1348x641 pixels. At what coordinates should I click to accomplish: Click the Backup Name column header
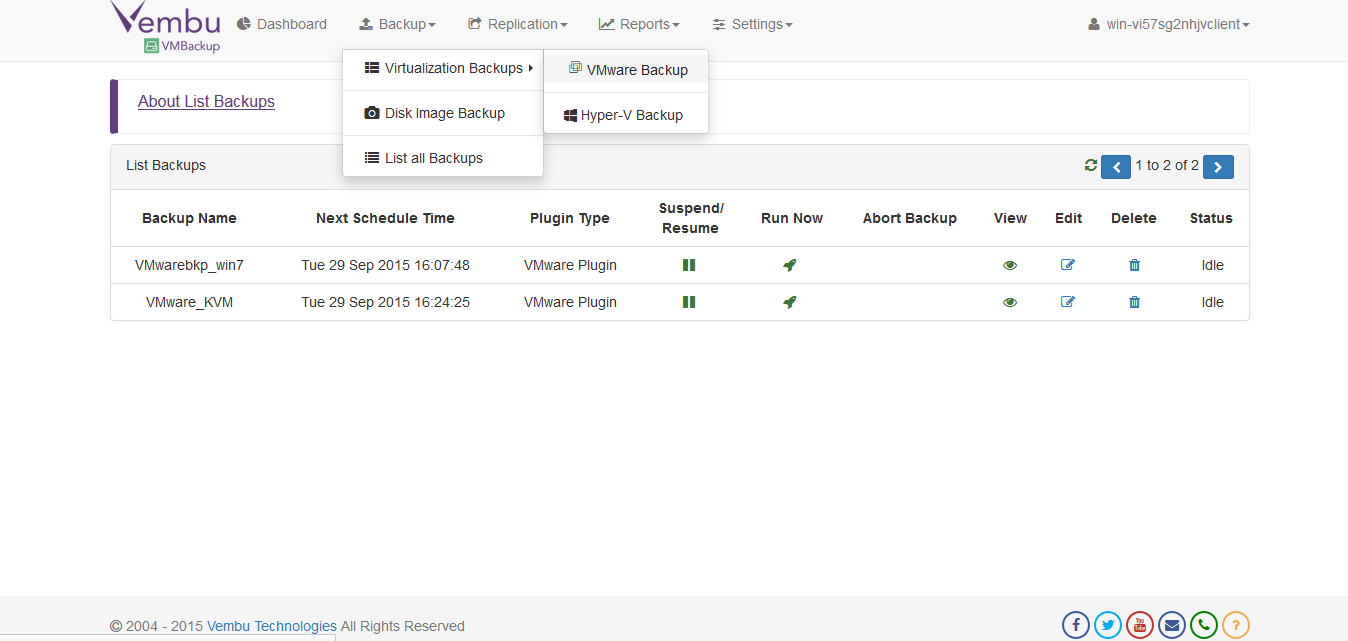[x=189, y=218]
